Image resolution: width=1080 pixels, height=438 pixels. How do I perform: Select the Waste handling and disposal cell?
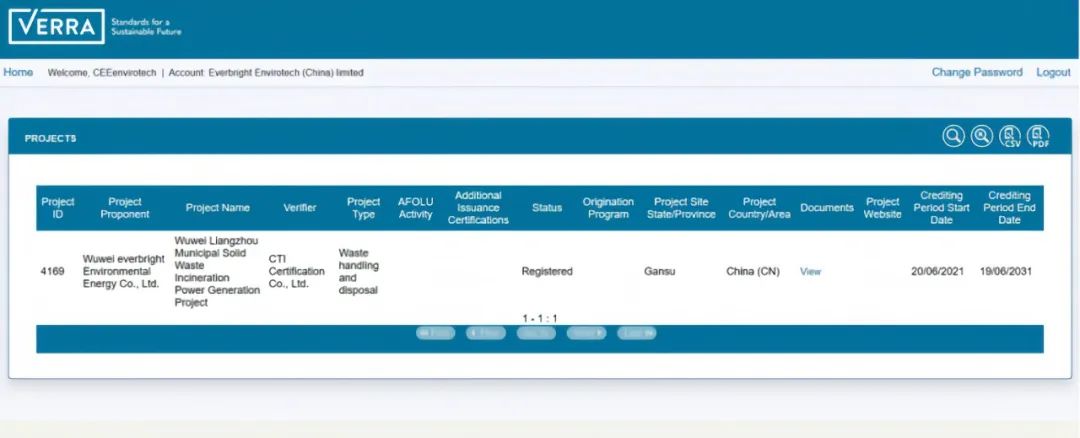(x=359, y=271)
